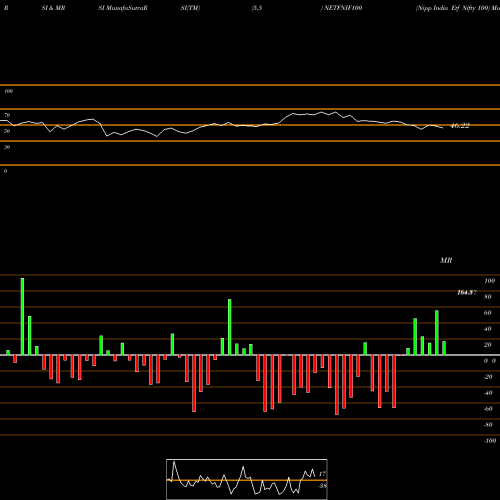The width and height of the screenshot is (500, 500).
Task: Click the MR axis label '80'
Action: [488, 297]
